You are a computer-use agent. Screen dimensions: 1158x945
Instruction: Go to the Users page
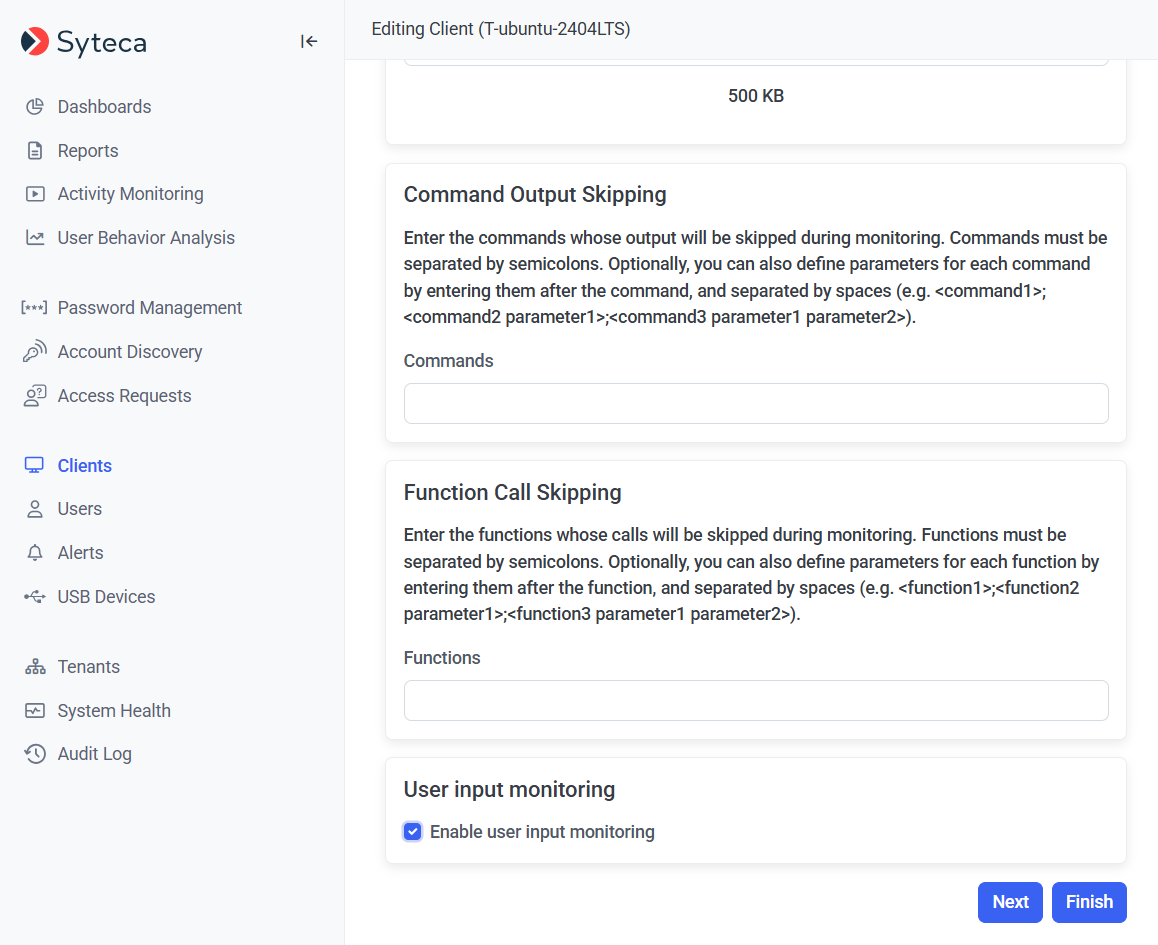point(79,509)
